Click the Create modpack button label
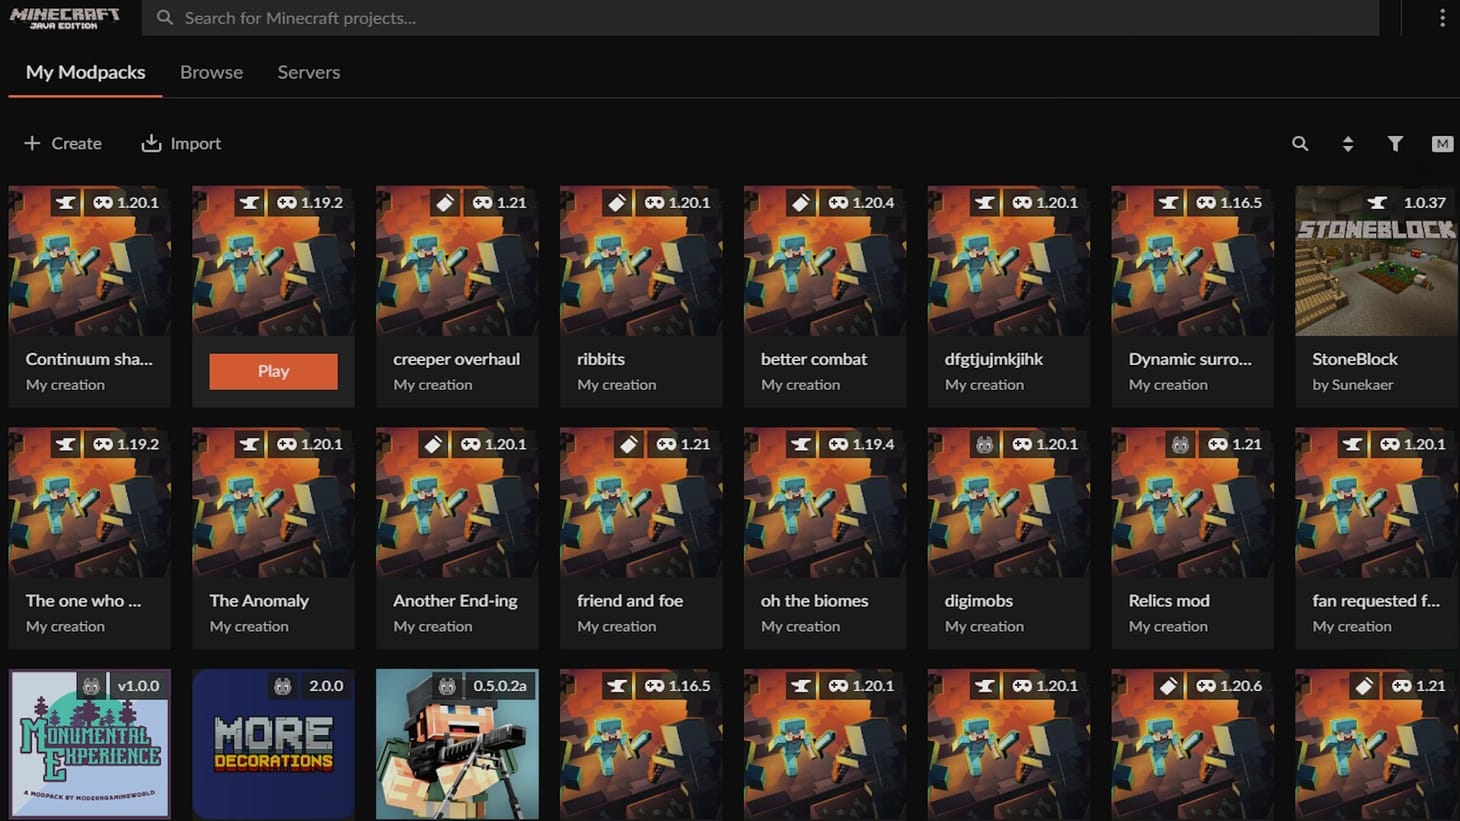1460x821 pixels. tap(76, 144)
